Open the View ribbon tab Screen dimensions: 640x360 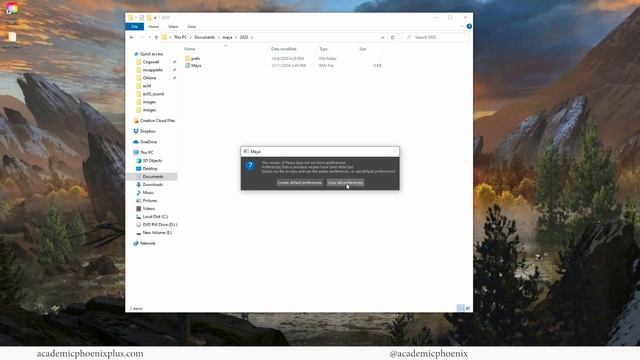191,27
